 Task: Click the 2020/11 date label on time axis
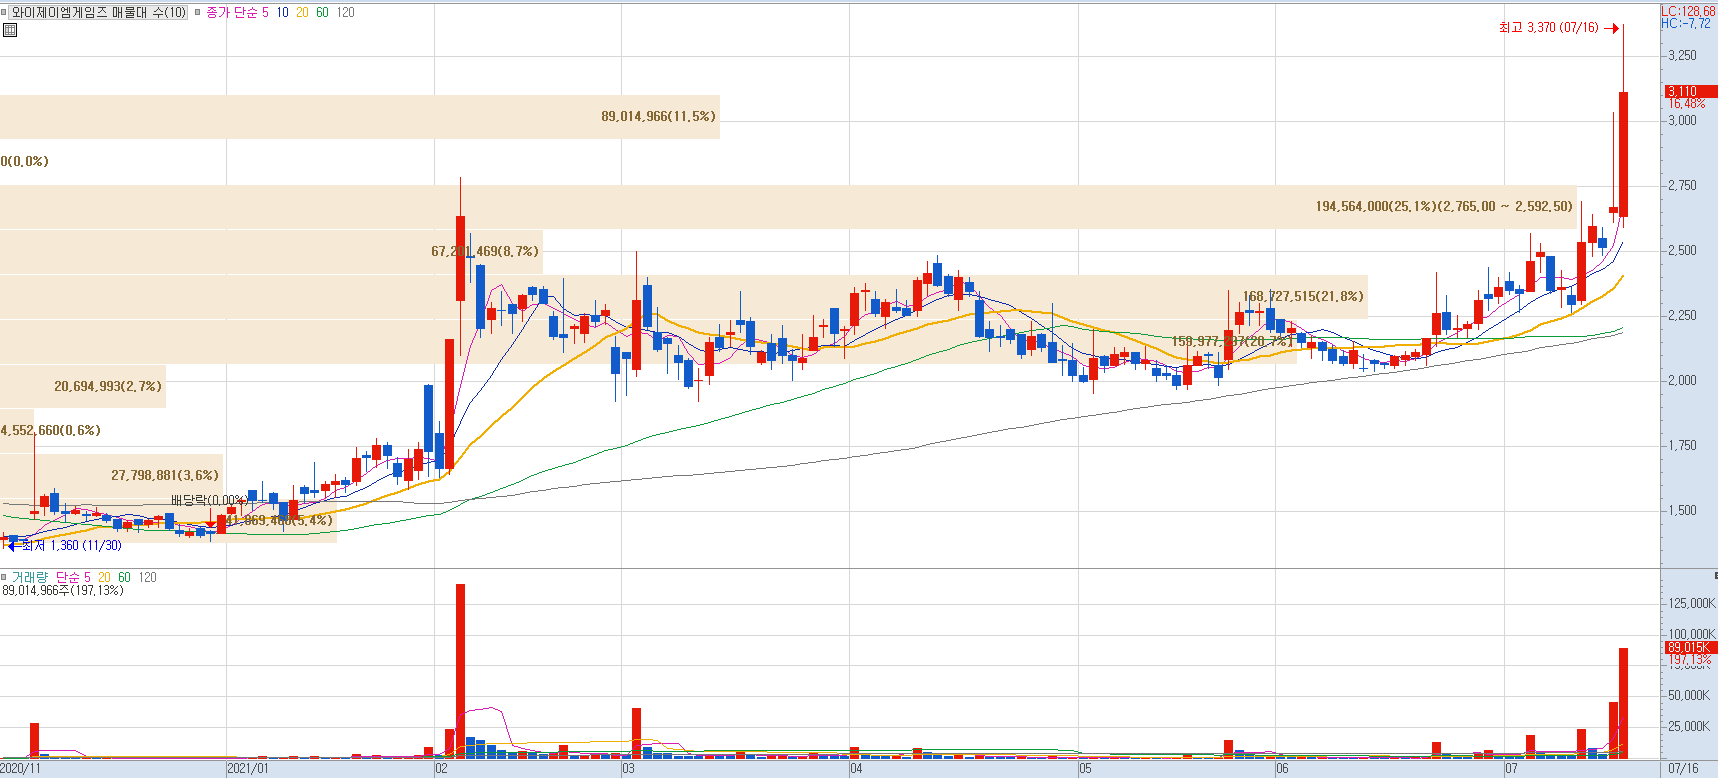[x=21, y=769]
